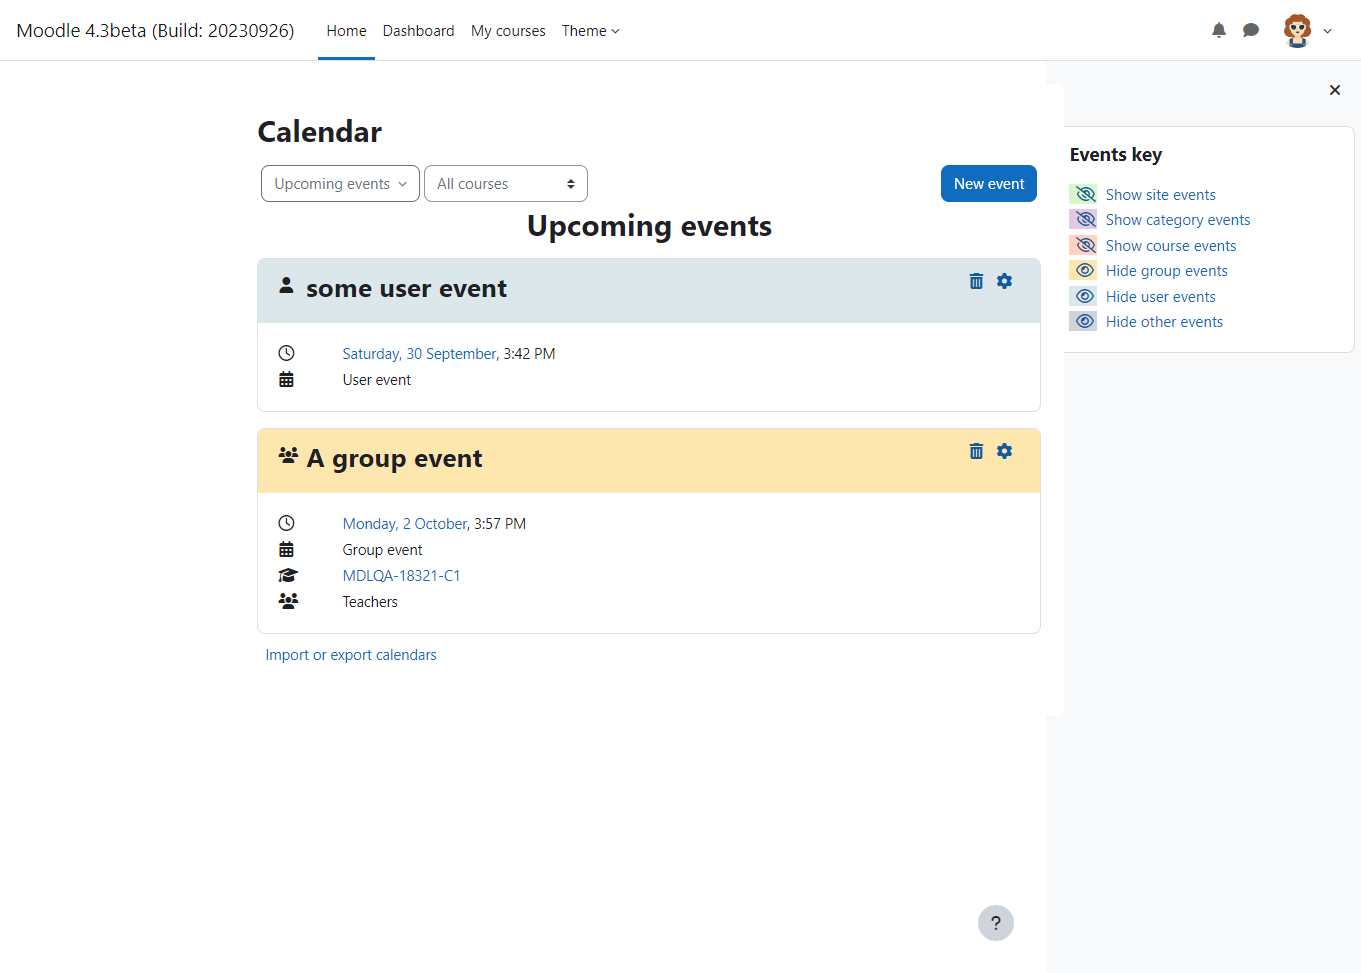Open My courses in navigation

508,31
